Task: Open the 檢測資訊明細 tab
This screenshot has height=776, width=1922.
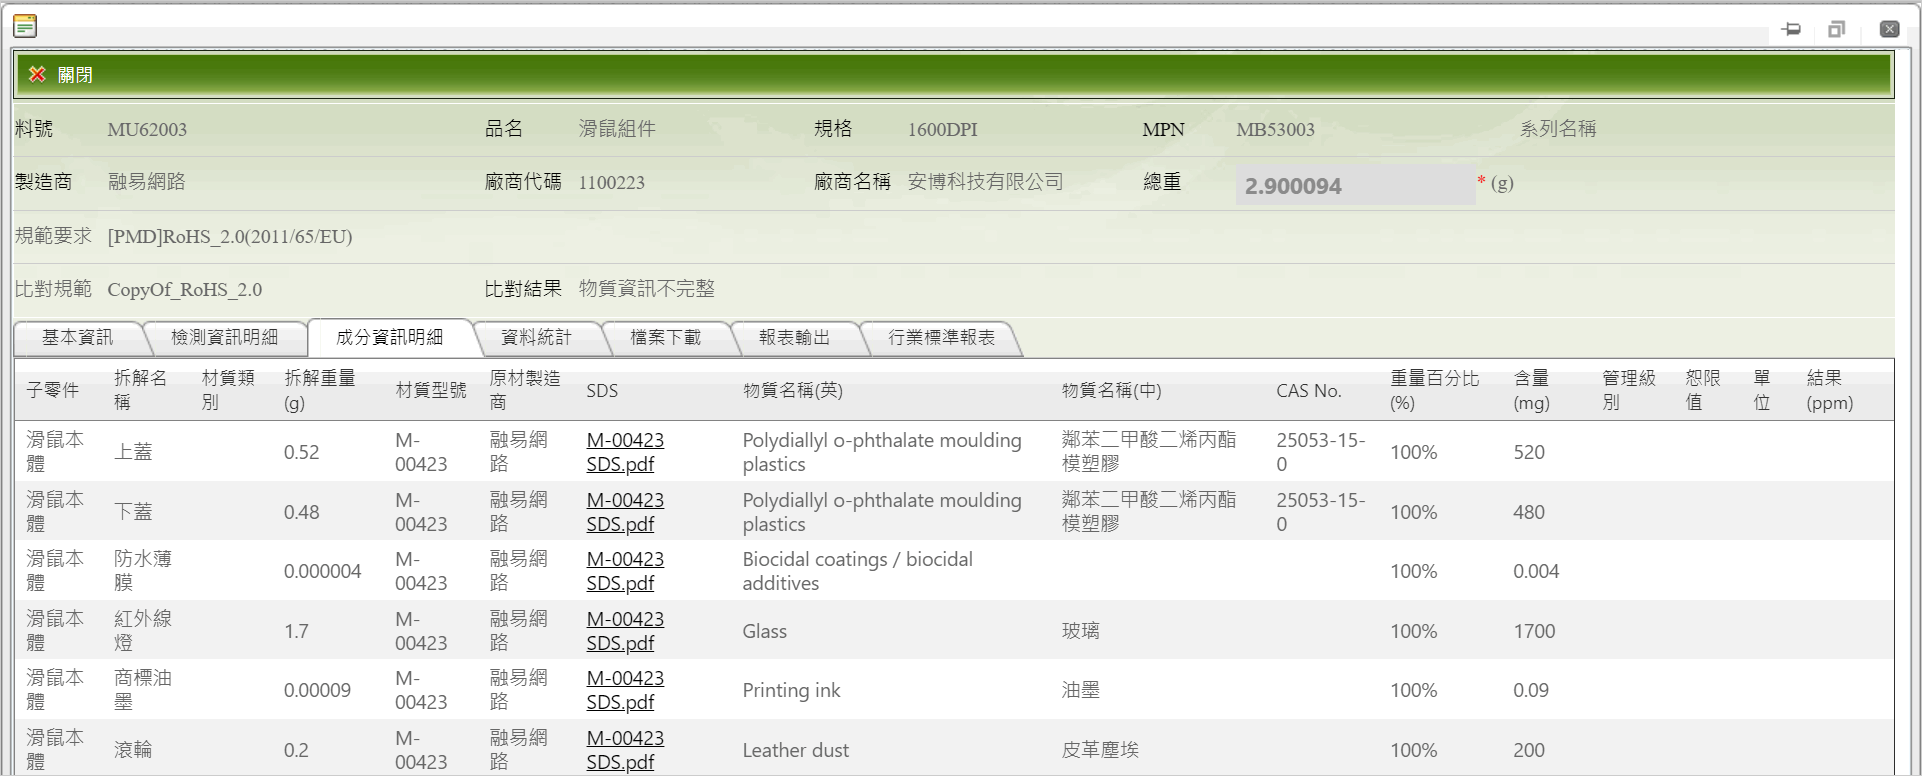Action: (224, 338)
